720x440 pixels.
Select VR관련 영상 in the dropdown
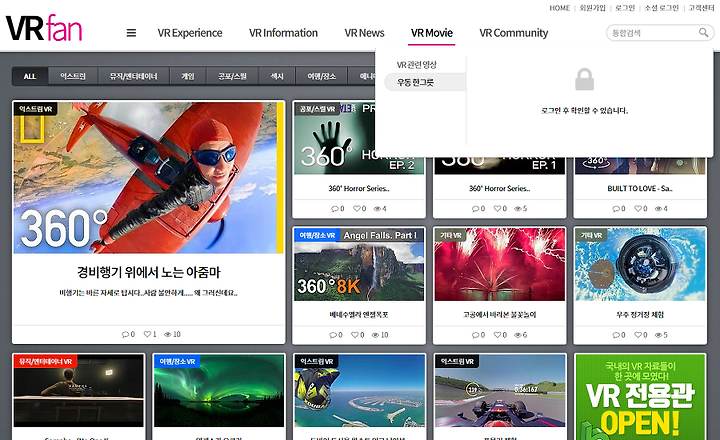click(x=416, y=65)
